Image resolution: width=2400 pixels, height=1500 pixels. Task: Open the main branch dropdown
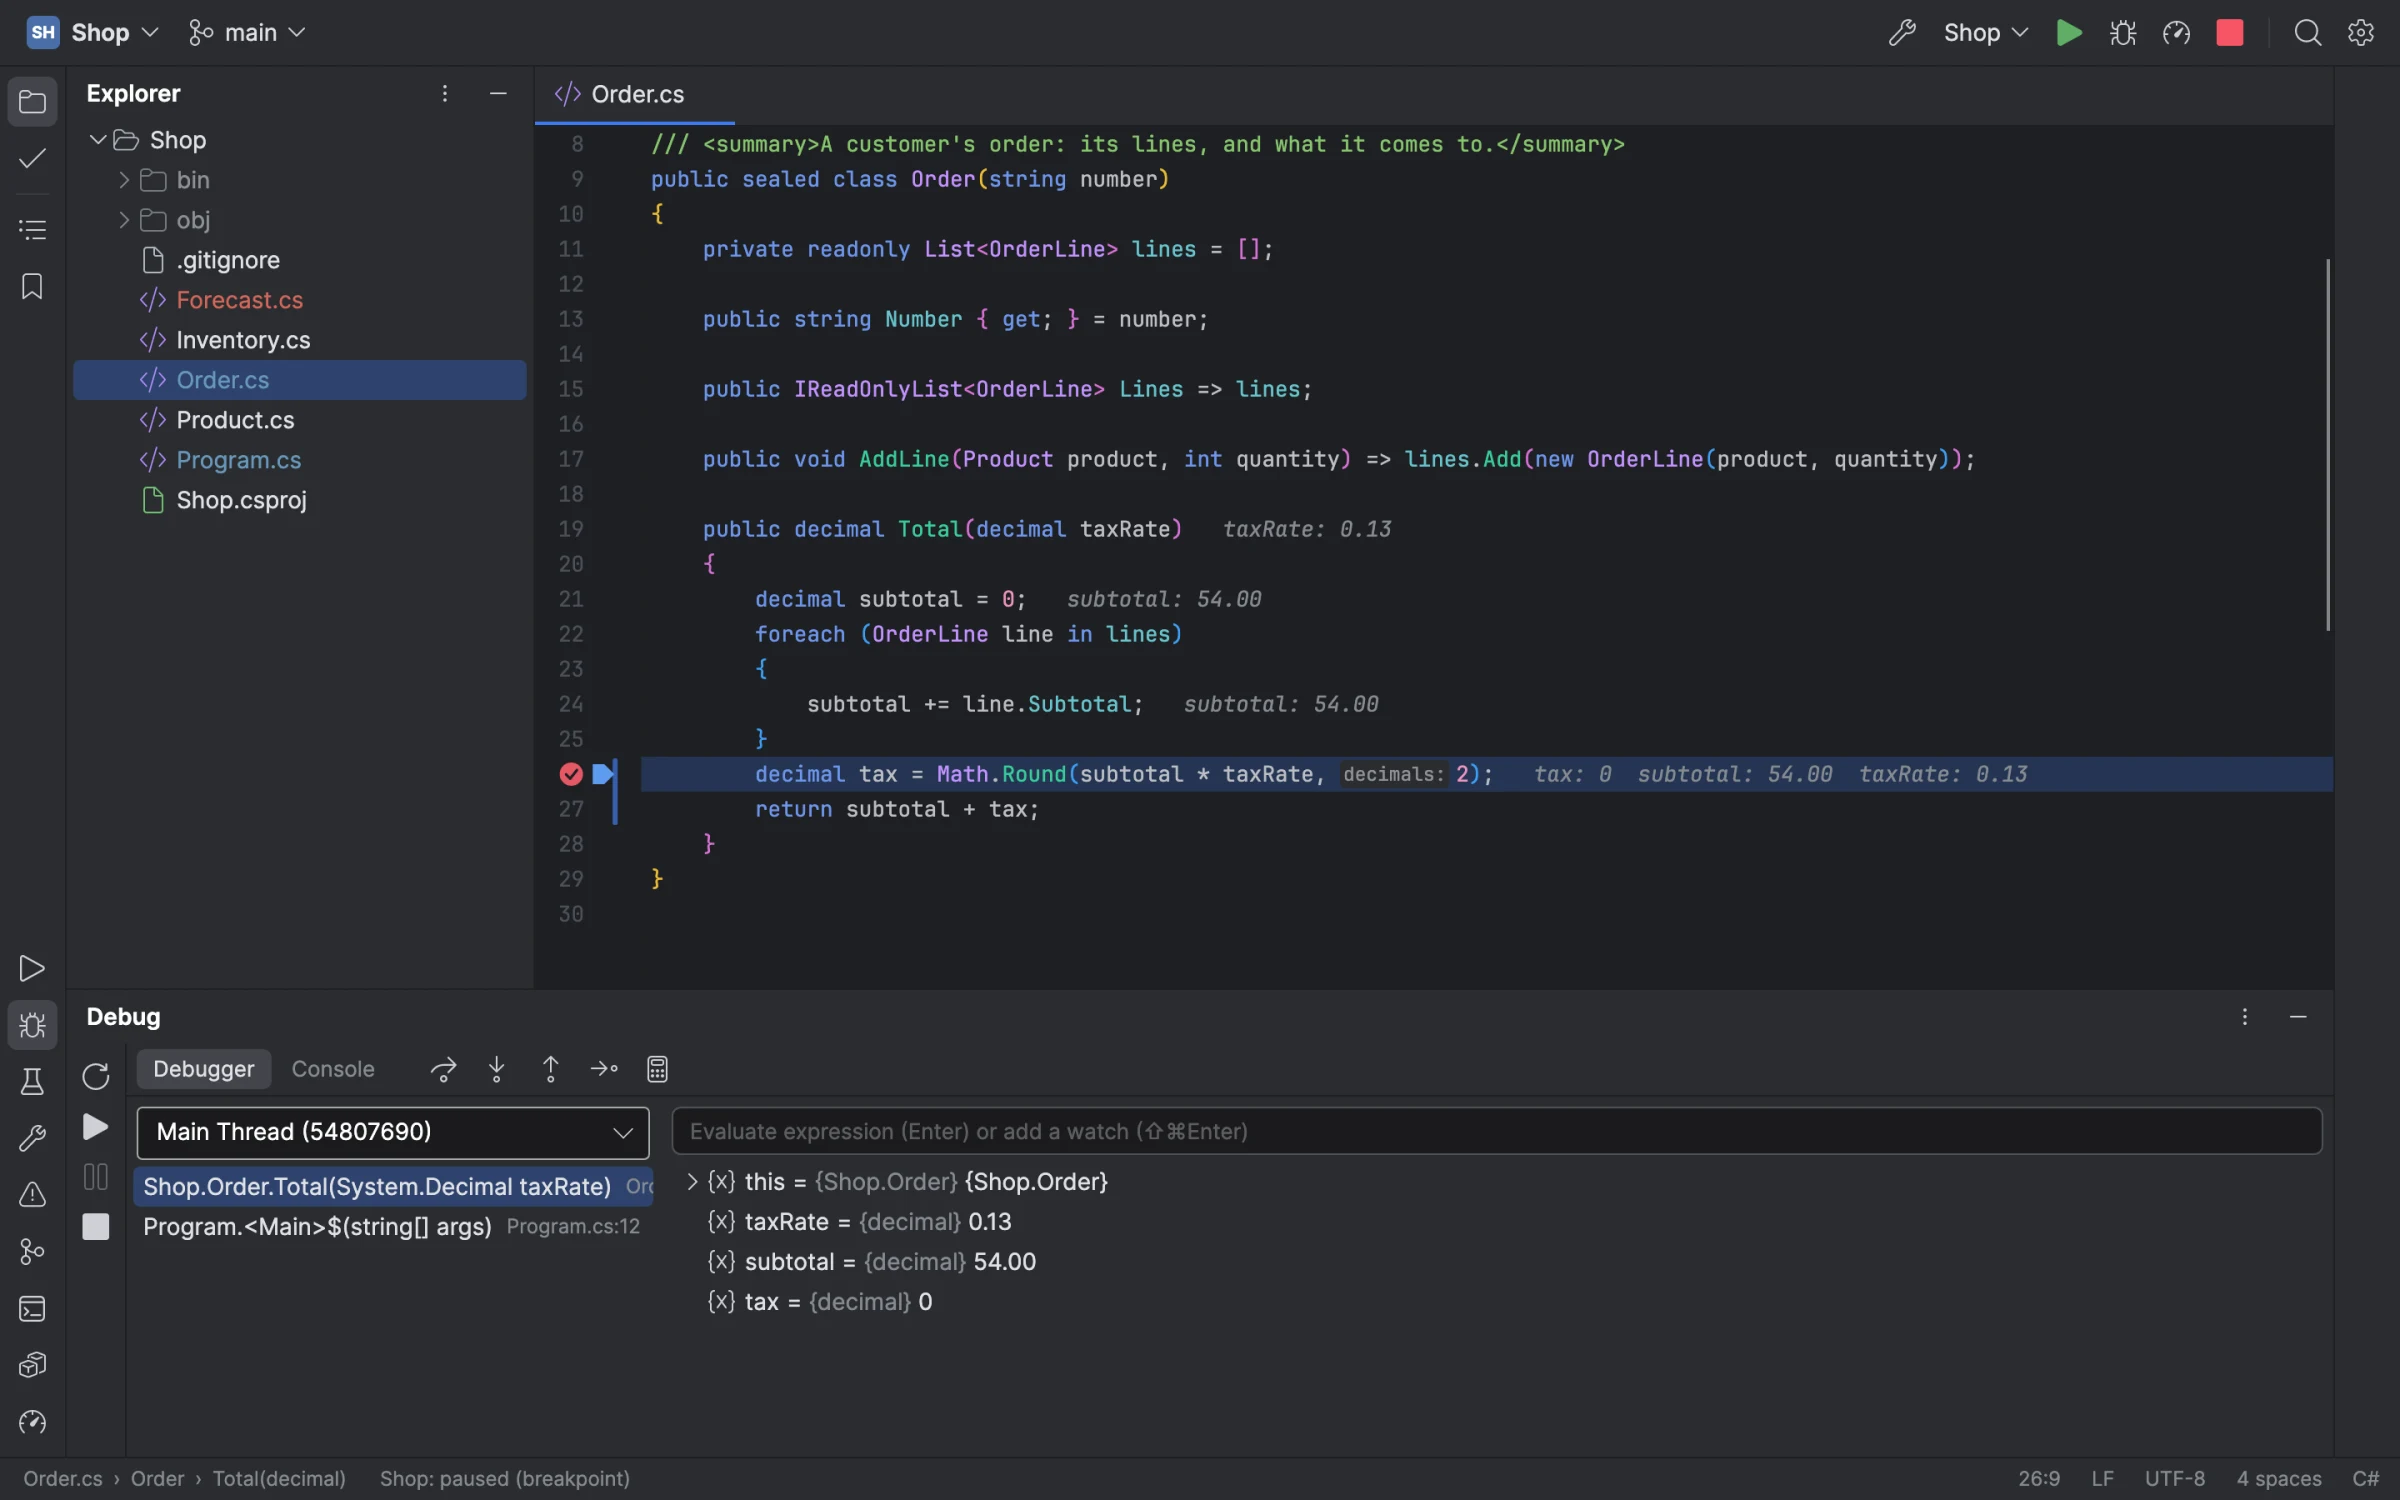pyautogui.click(x=246, y=33)
